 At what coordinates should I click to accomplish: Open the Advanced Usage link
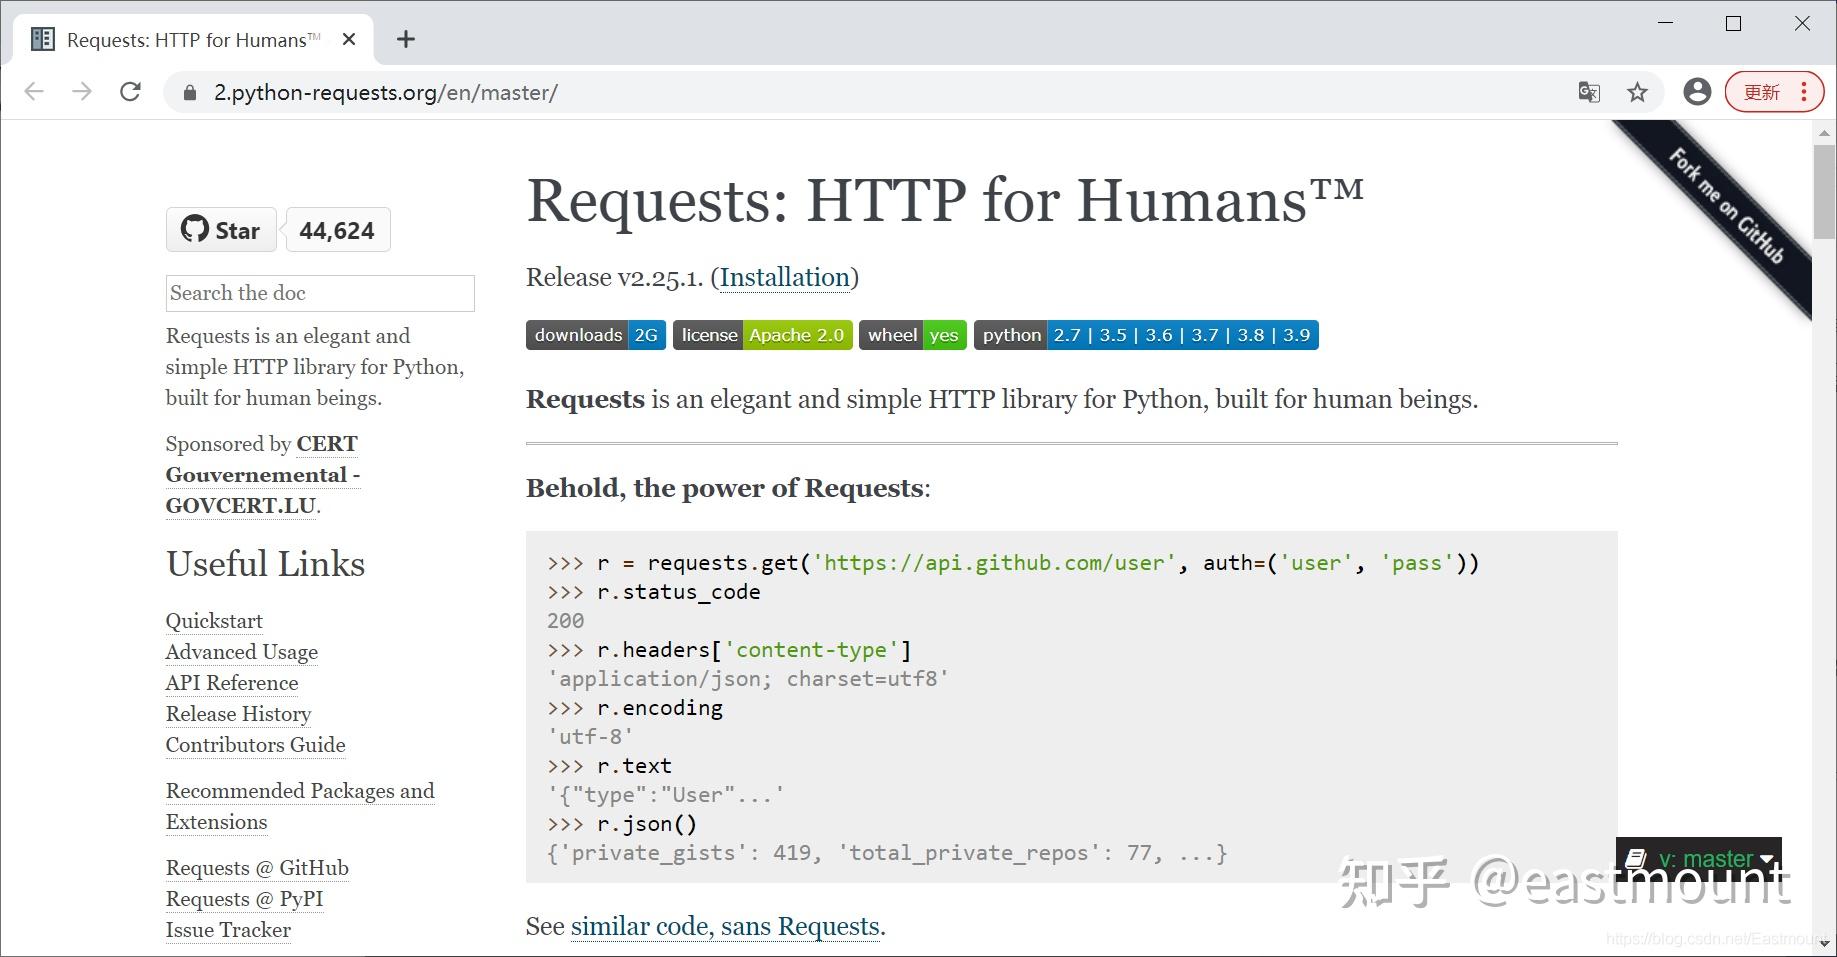(242, 652)
